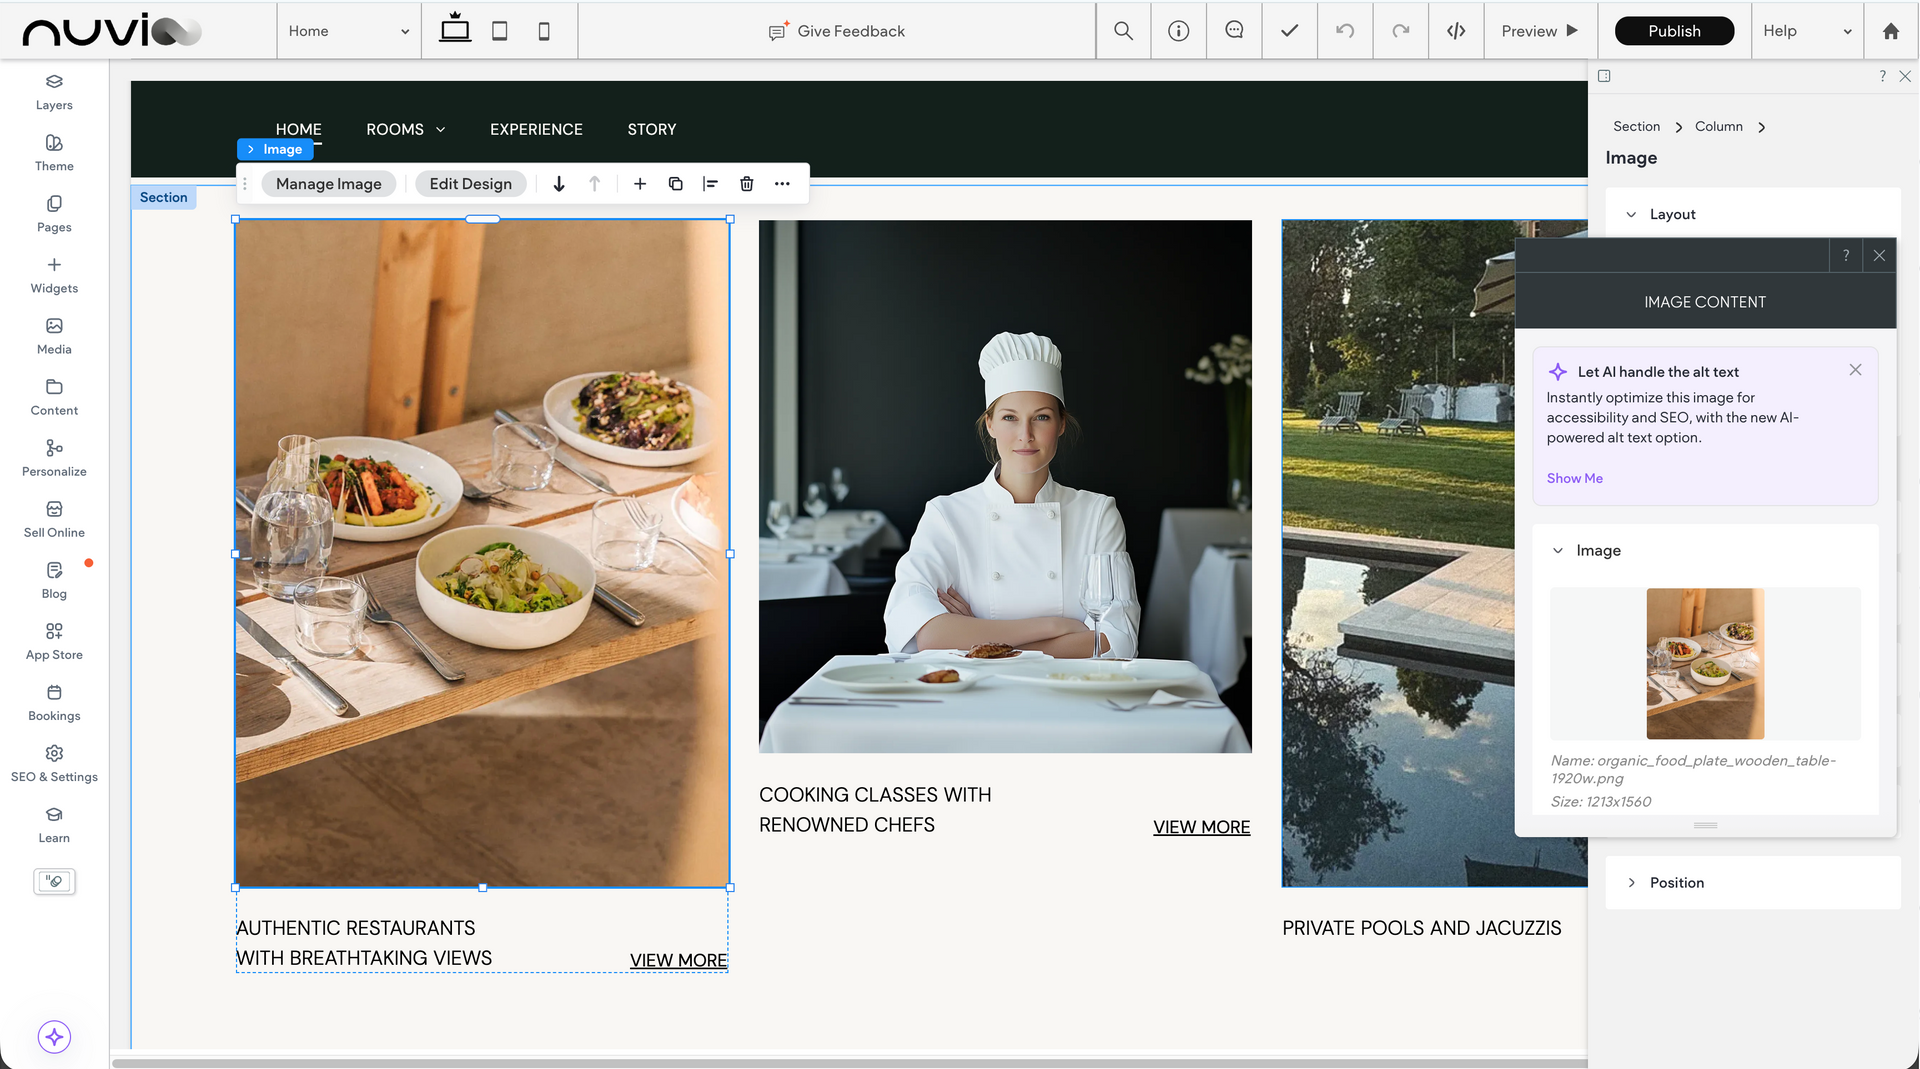Click the Publish button

(1674, 31)
